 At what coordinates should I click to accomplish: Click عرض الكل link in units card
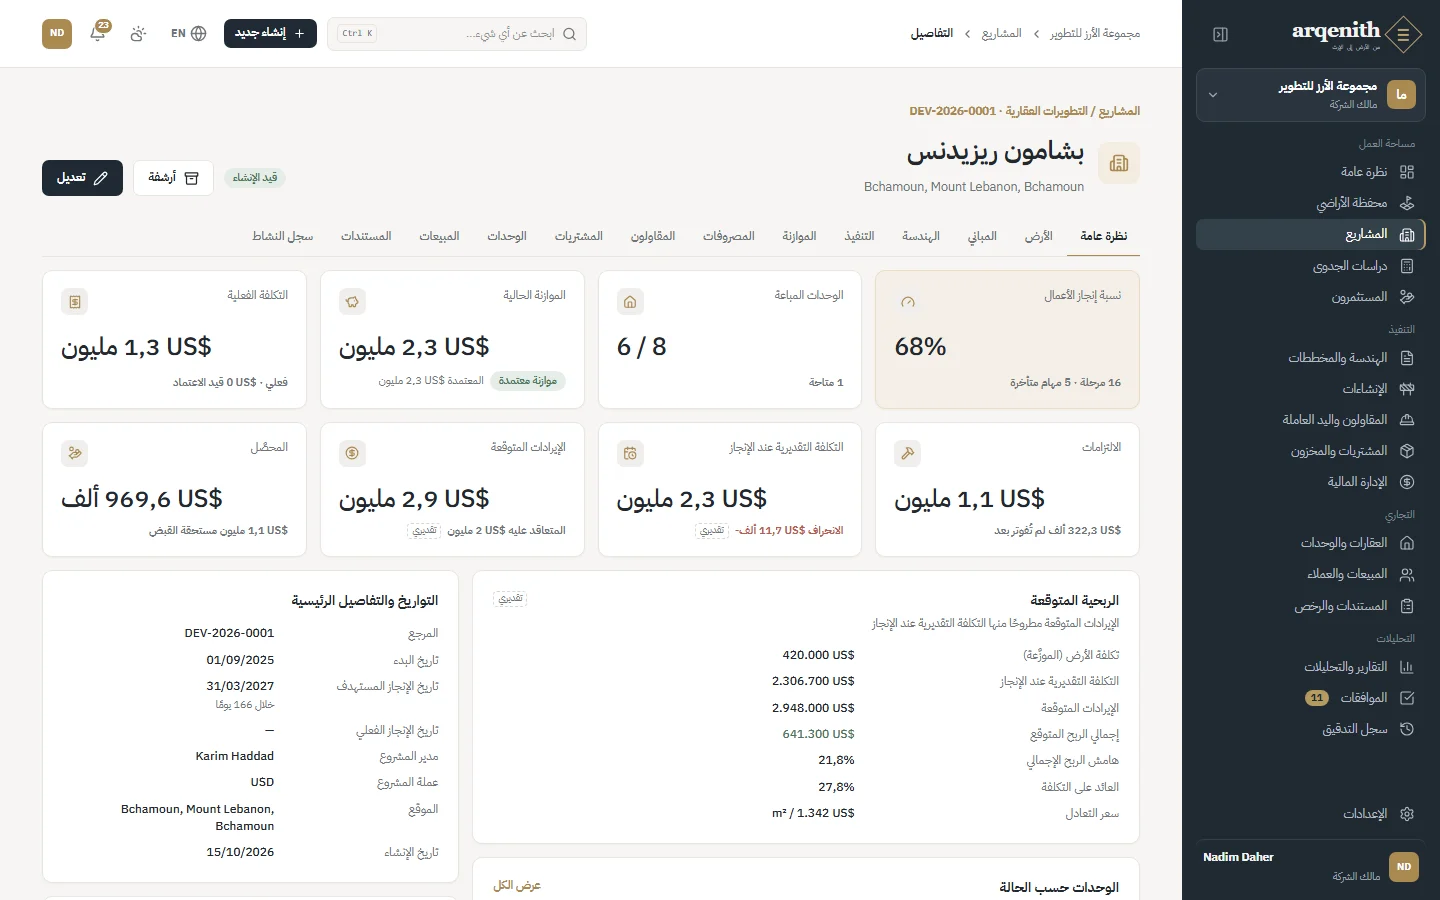(x=517, y=885)
